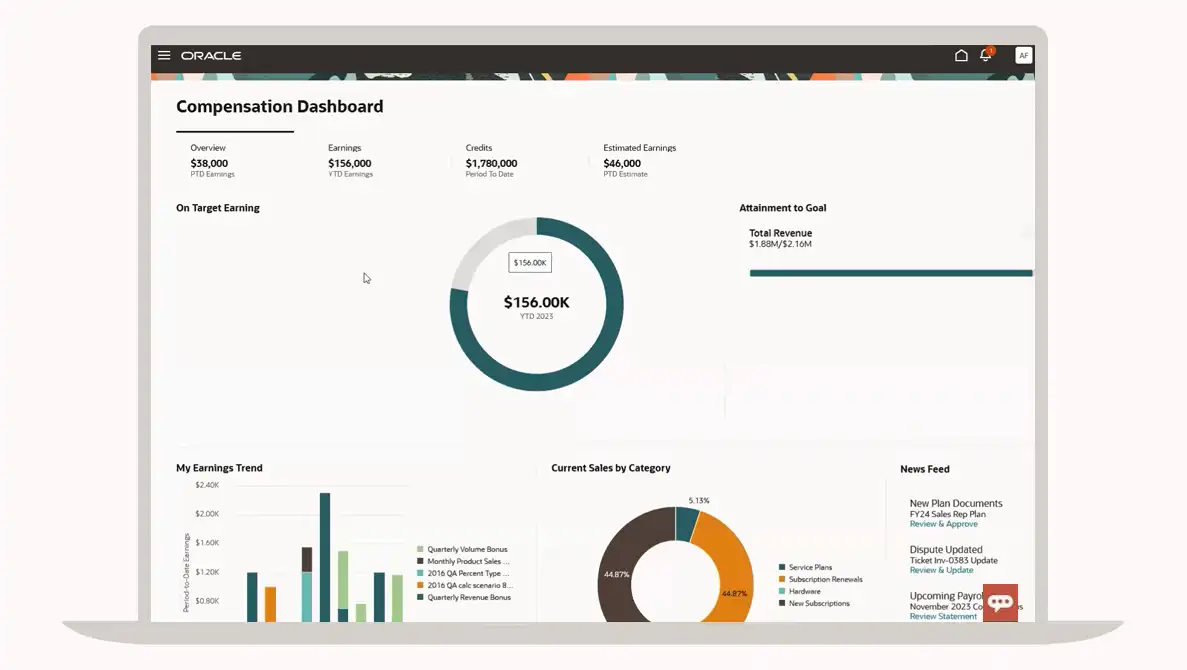Open the Credits tab
The height and width of the screenshot is (670, 1187).
click(490, 160)
